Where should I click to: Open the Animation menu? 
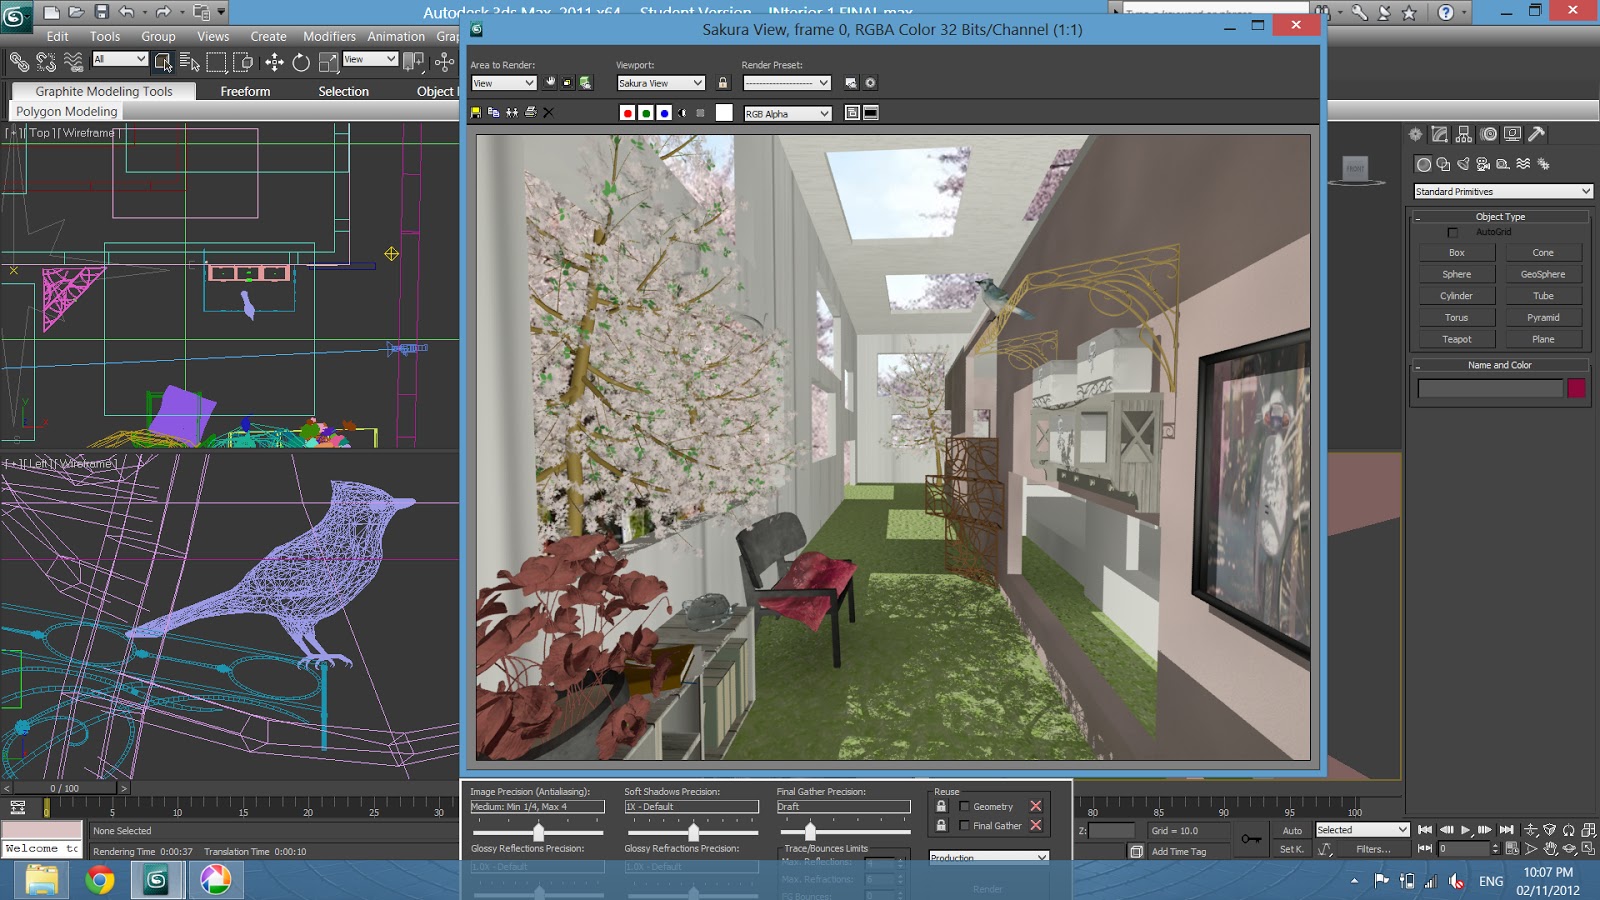pos(396,36)
